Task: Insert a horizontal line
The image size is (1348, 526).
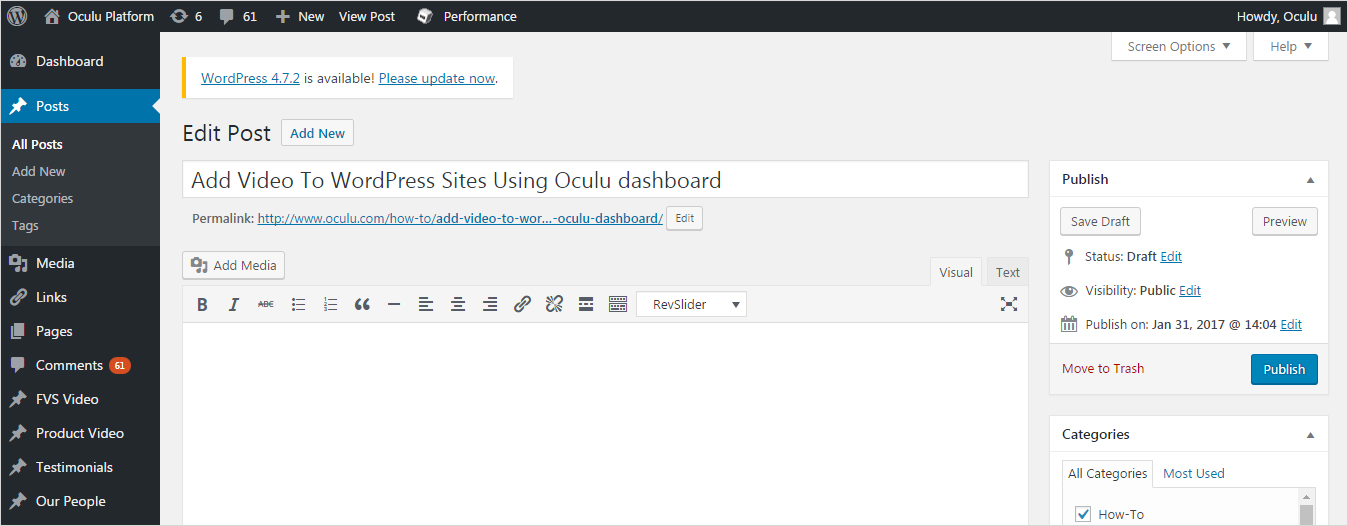Action: coord(394,305)
